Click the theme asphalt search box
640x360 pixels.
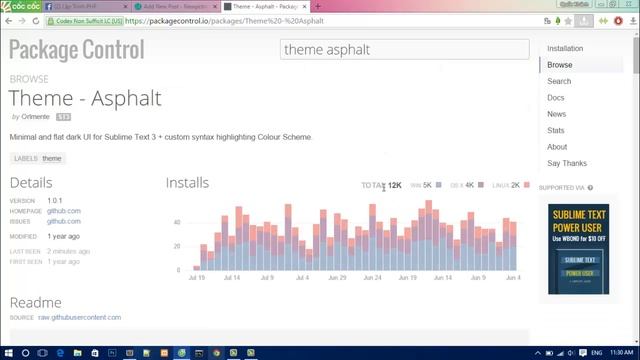[x=404, y=49]
